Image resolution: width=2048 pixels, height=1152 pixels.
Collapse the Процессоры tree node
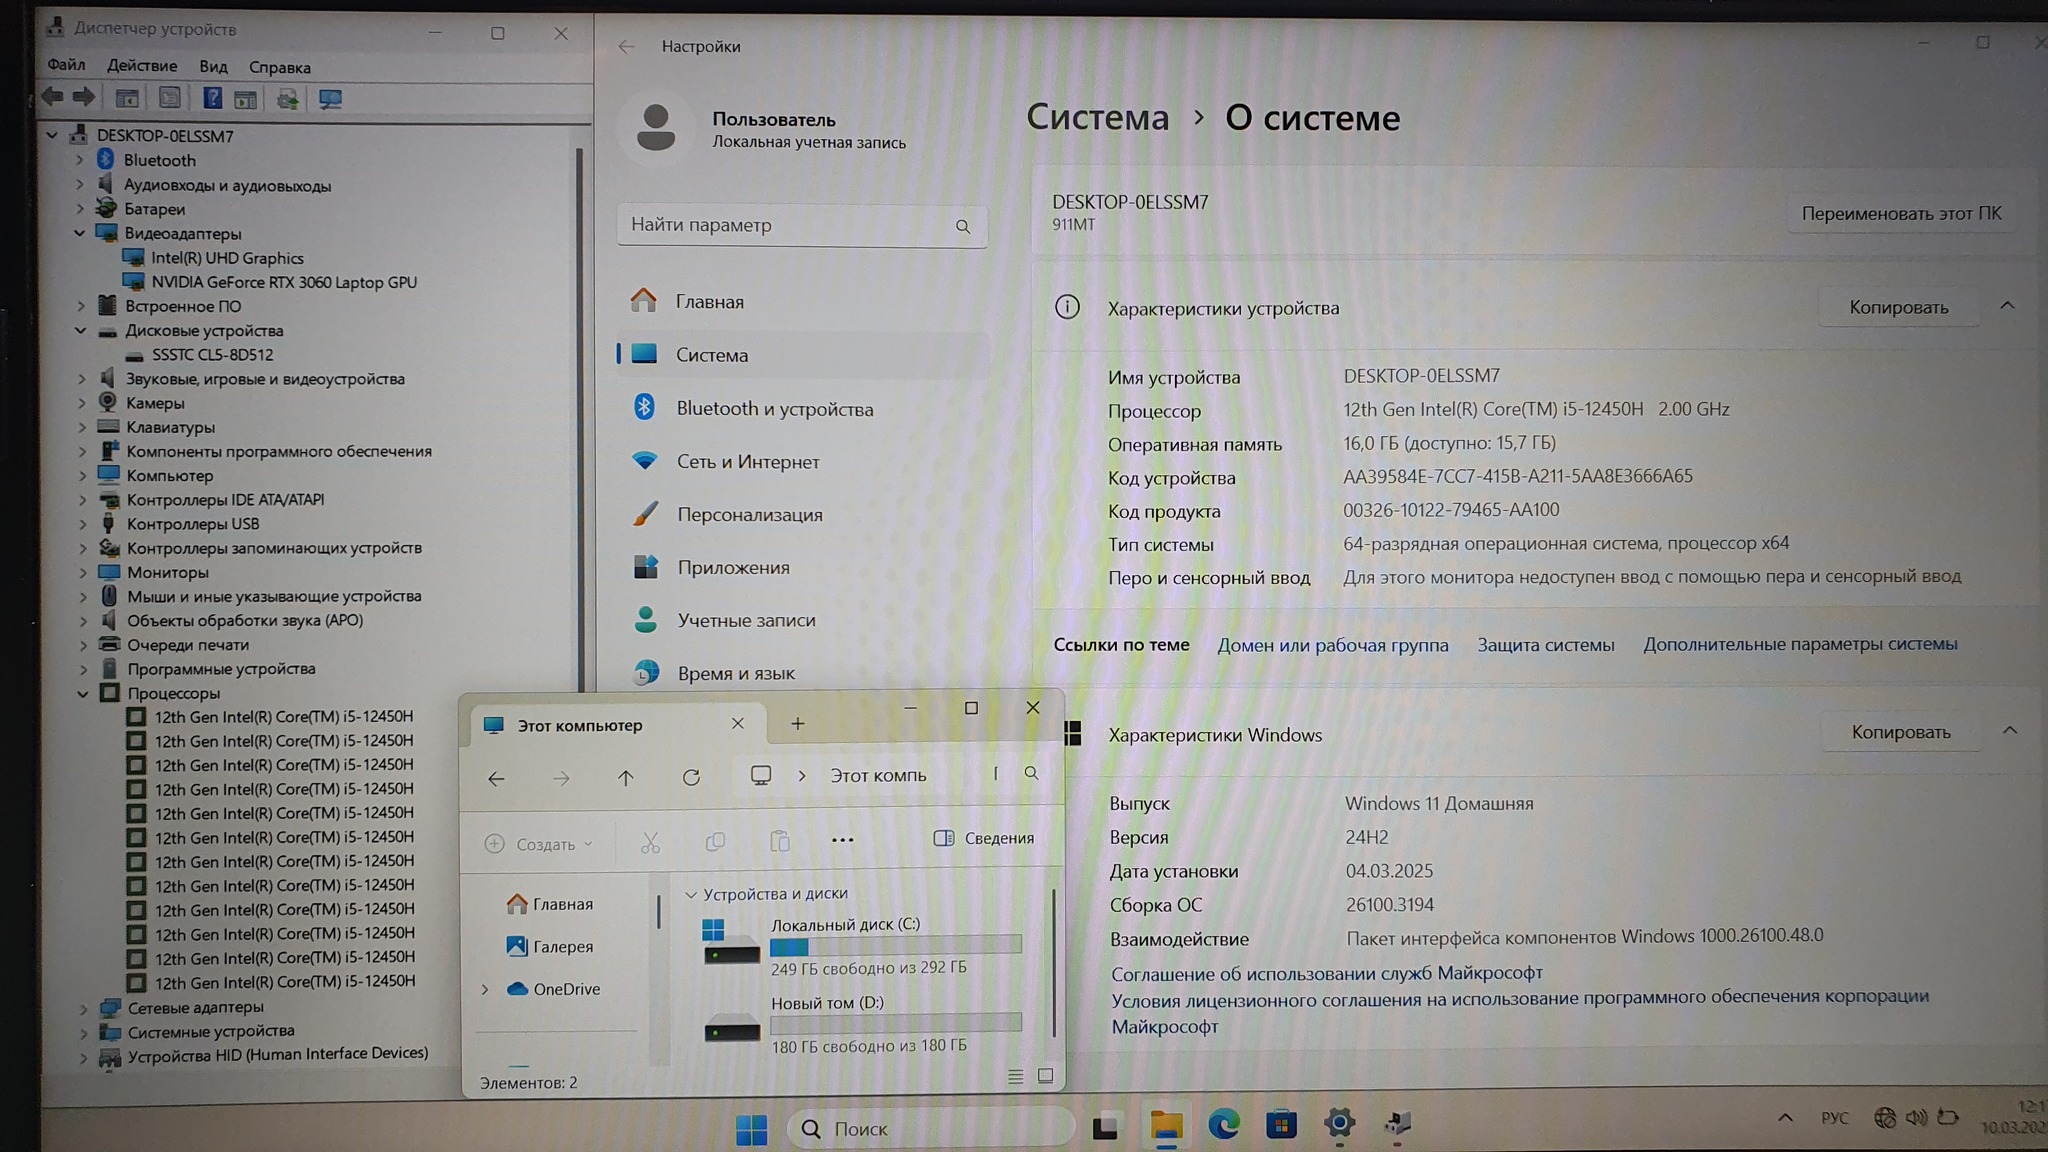(x=83, y=693)
